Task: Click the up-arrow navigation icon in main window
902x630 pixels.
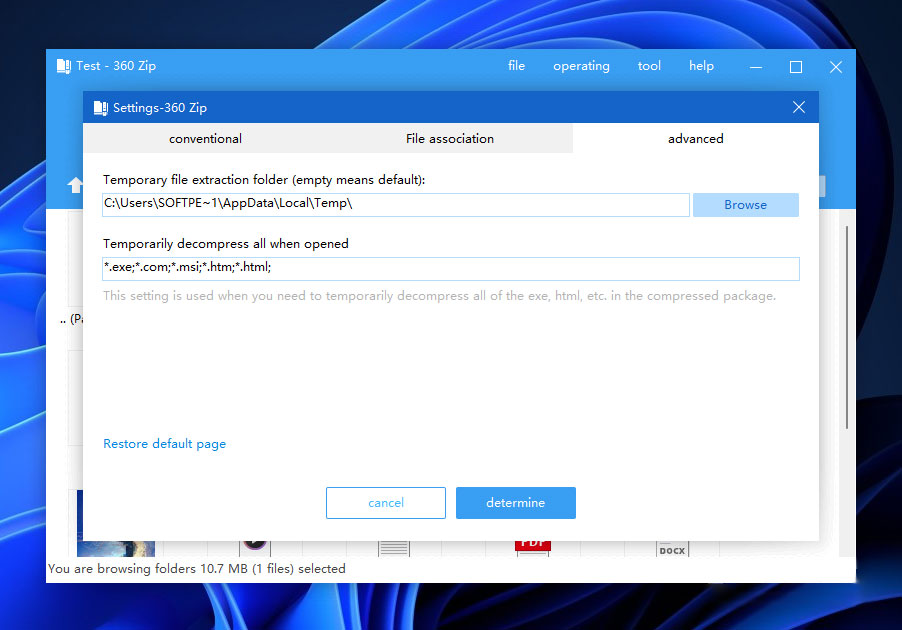Action: 75,185
